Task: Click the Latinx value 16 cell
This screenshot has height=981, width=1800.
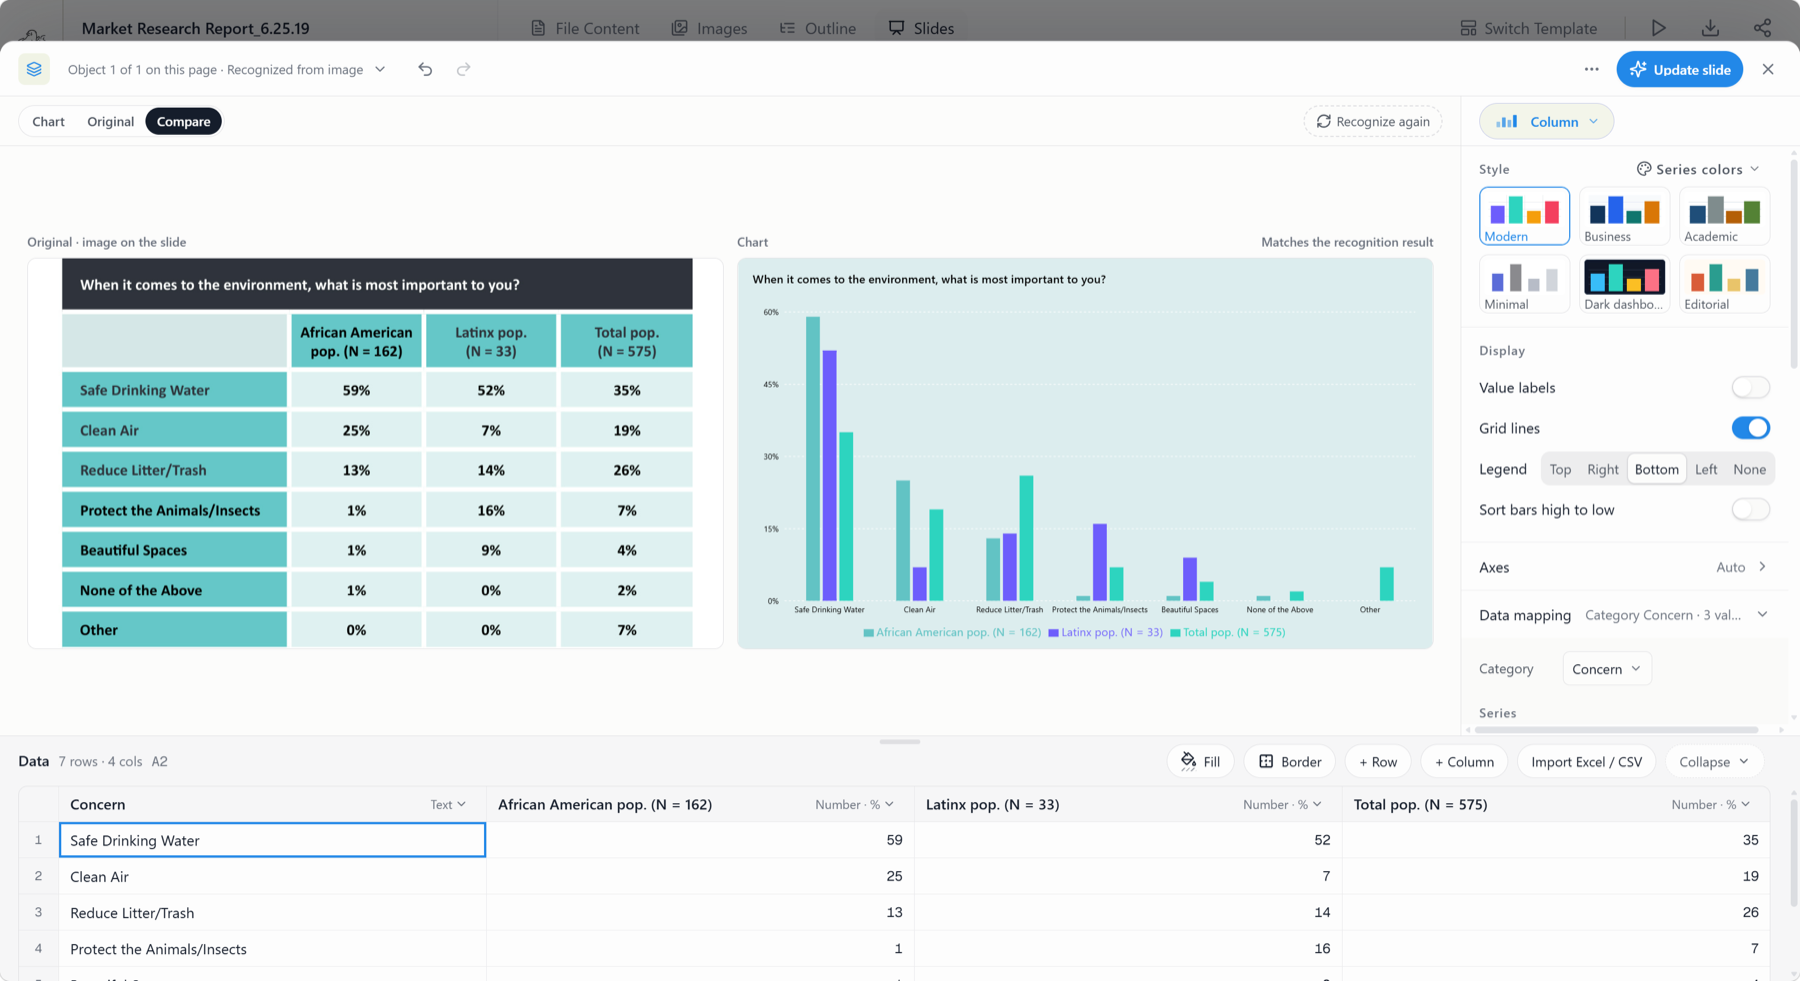Action: (1128, 948)
